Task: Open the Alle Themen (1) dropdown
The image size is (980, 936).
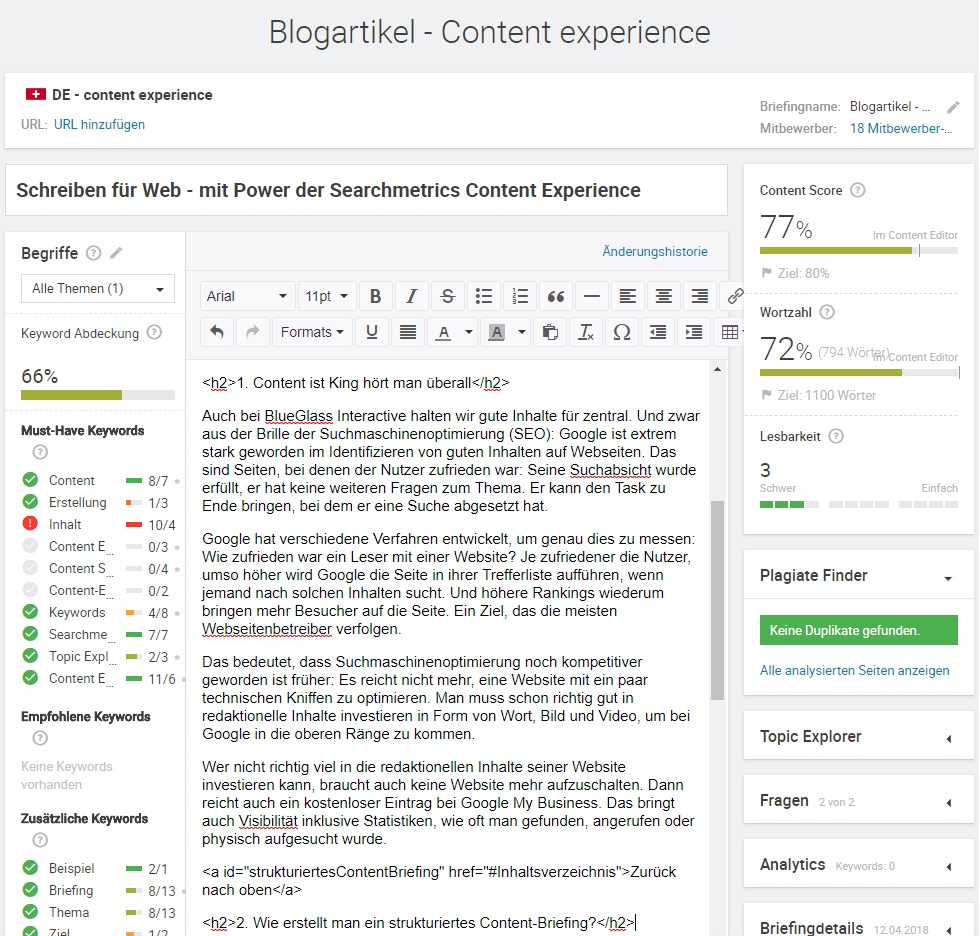Action: pyautogui.click(x=98, y=289)
